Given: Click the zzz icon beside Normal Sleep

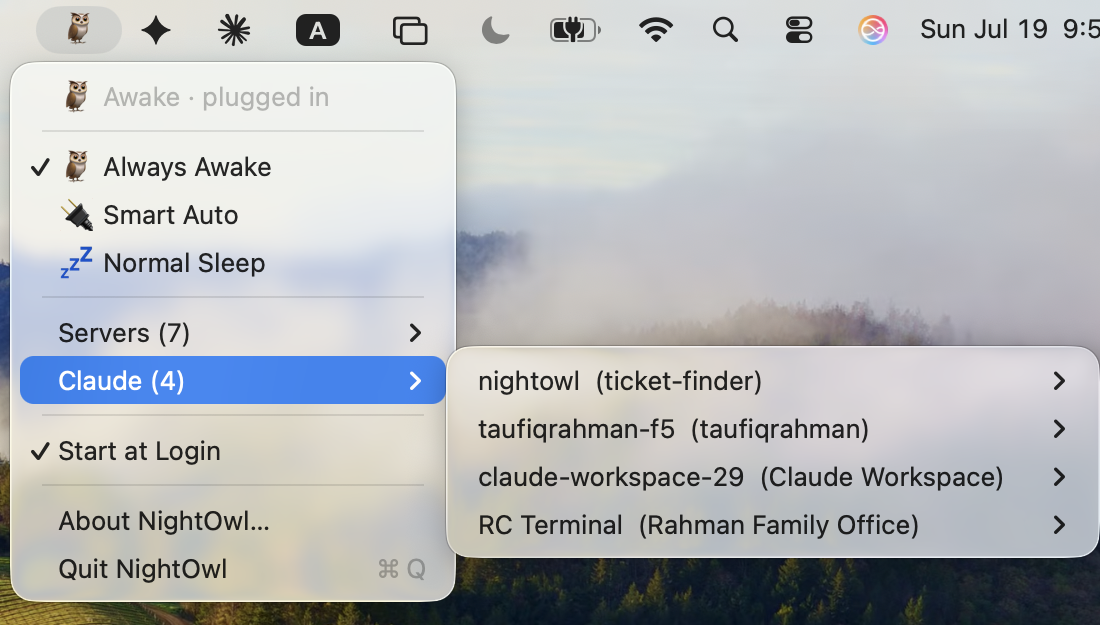Looking at the screenshot, I should 76,262.
